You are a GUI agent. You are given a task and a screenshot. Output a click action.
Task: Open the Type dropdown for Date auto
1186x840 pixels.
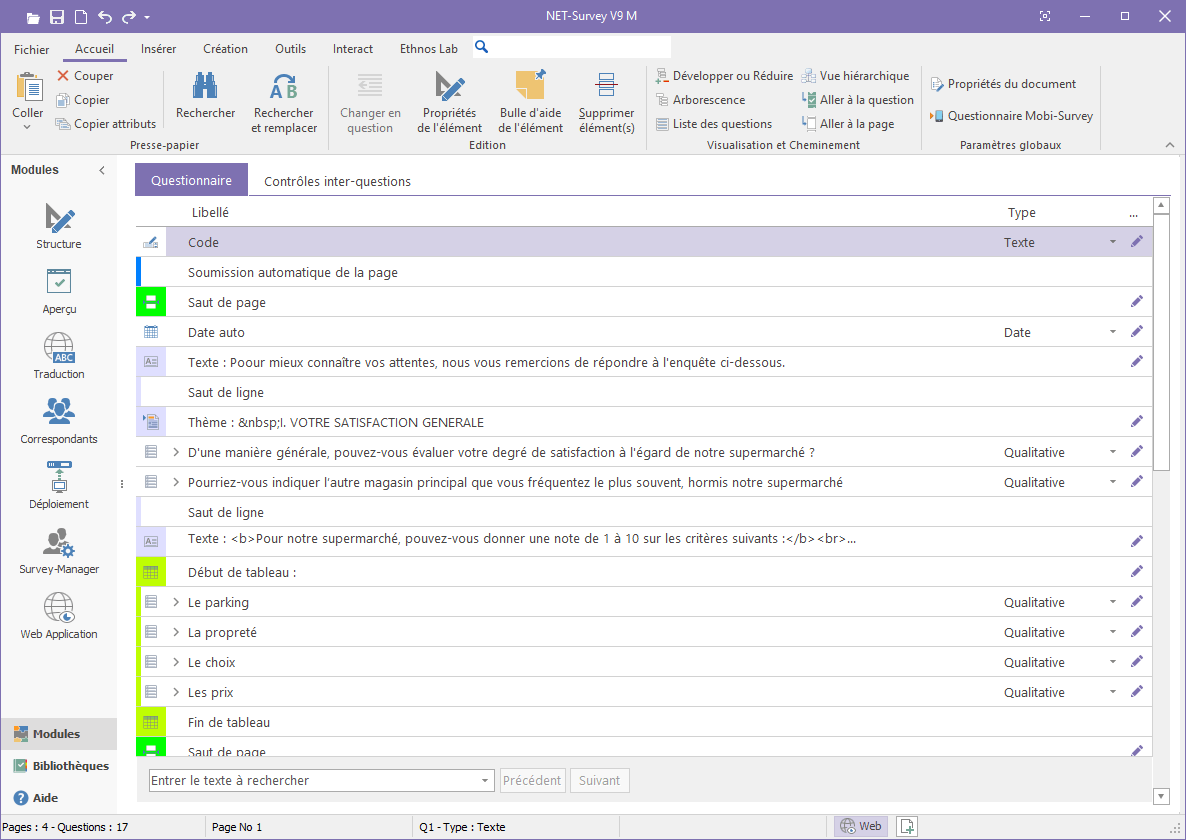(1113, 332)
